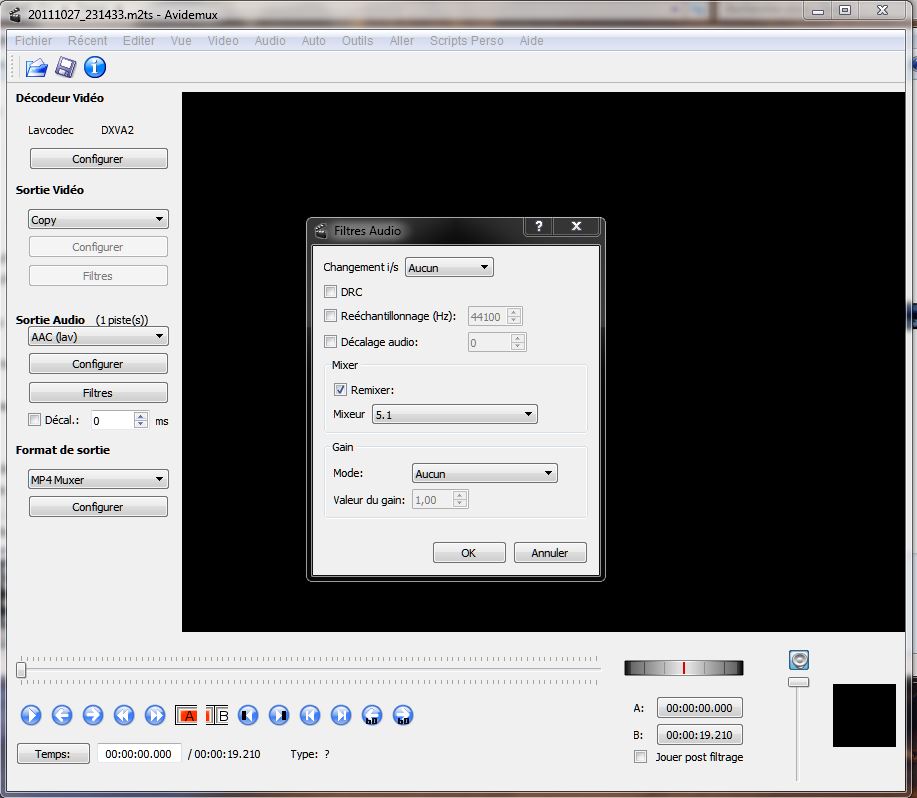The width and height of the screenshot is (917, 798).
Task: Click the Save video floppy icon
Action: pyautogui.click(x=66, y=68)
